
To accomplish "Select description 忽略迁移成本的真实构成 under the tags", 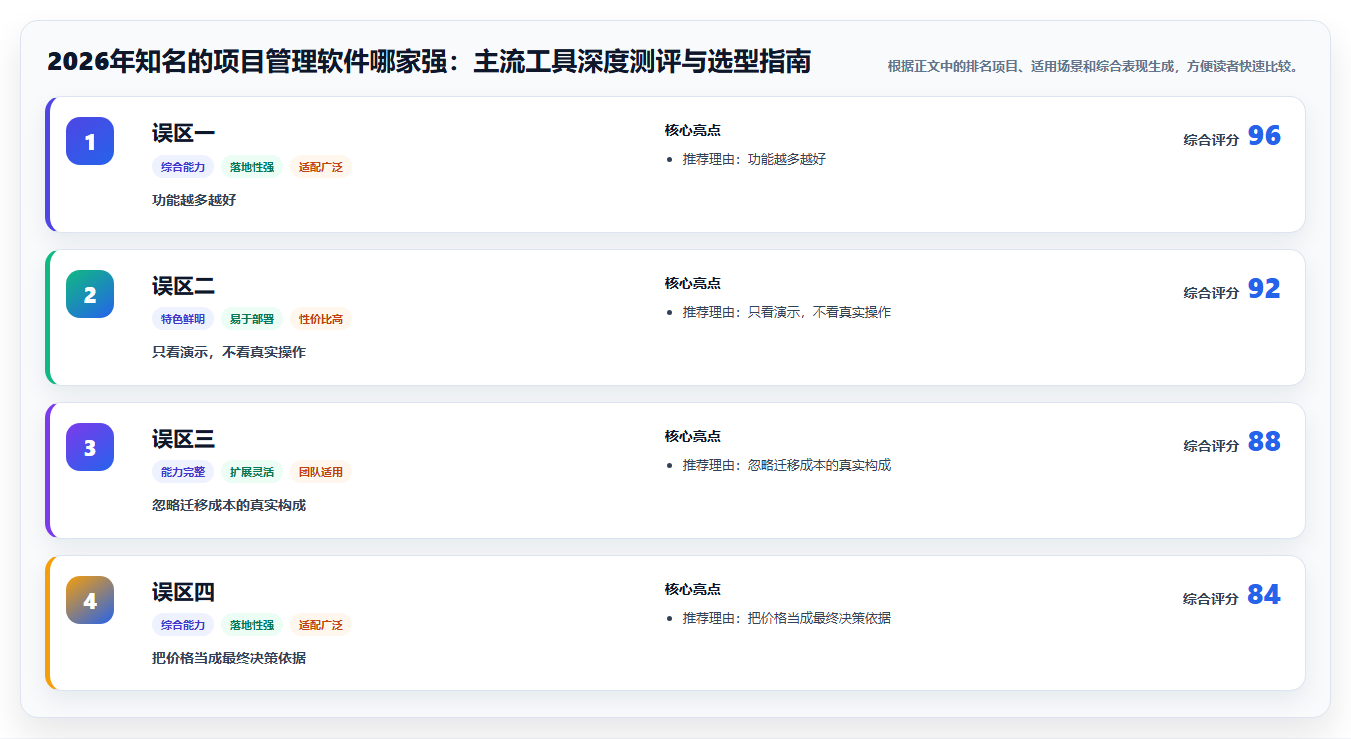I will tap(229, 506).
